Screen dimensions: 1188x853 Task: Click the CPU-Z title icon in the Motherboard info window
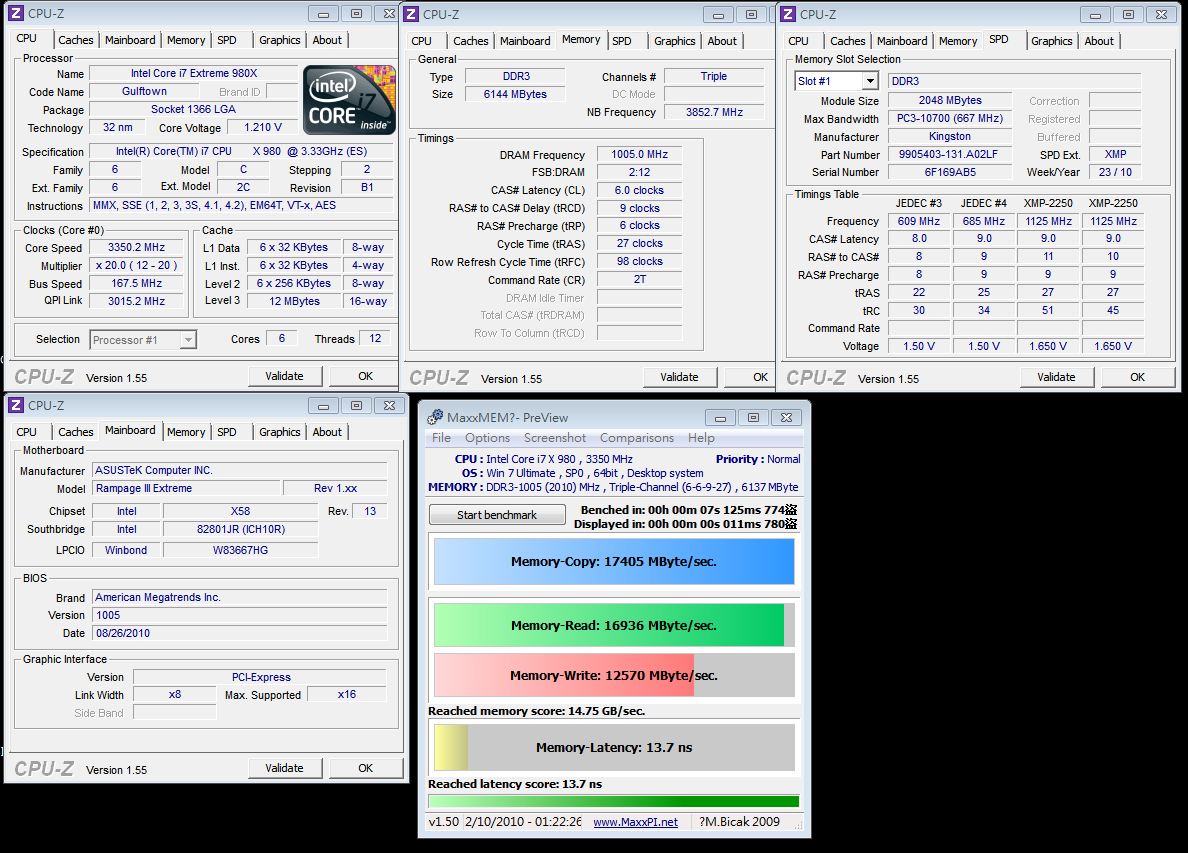pos(16,405)
